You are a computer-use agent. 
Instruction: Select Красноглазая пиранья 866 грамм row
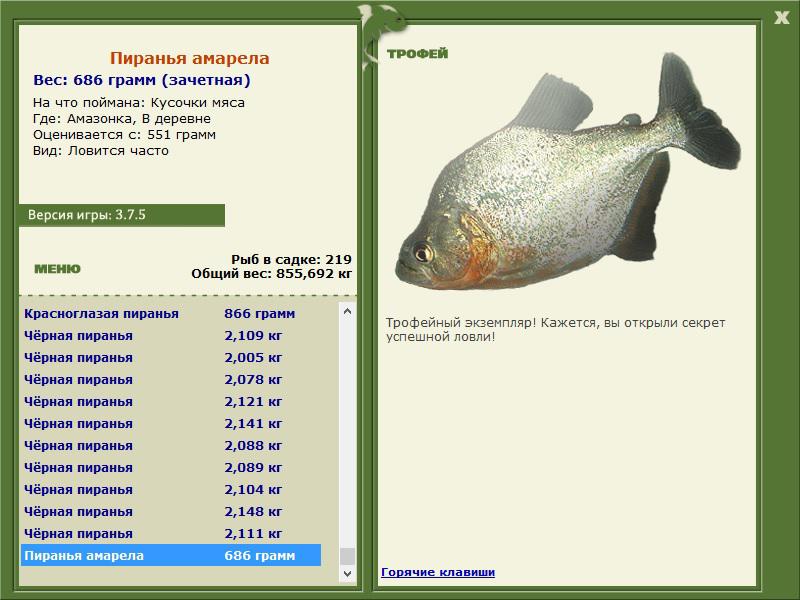point(171,314)
